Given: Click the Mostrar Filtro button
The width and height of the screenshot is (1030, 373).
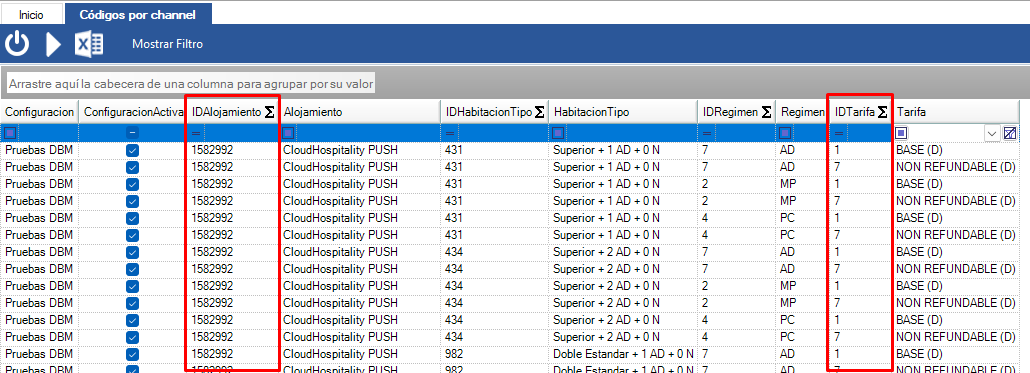Looking at the screenshot, I should [168, 44].
